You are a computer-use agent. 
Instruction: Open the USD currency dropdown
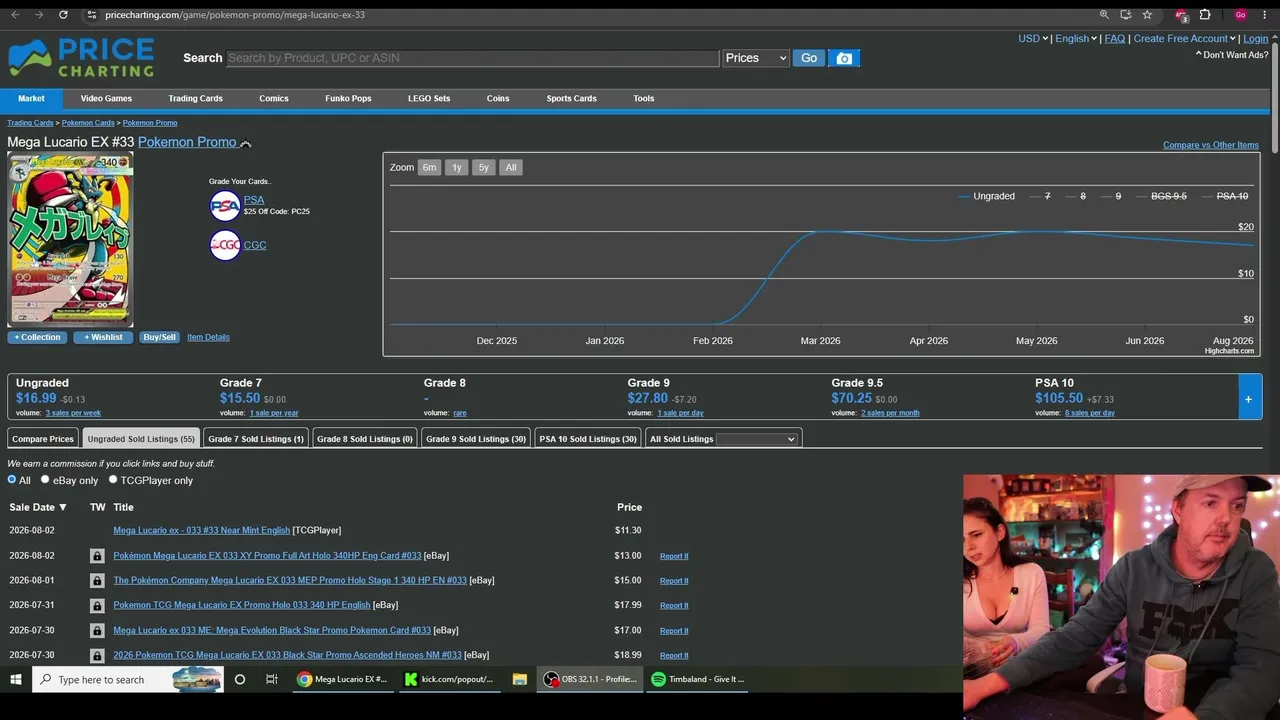pyautogui.click(x=1033, y=39)
